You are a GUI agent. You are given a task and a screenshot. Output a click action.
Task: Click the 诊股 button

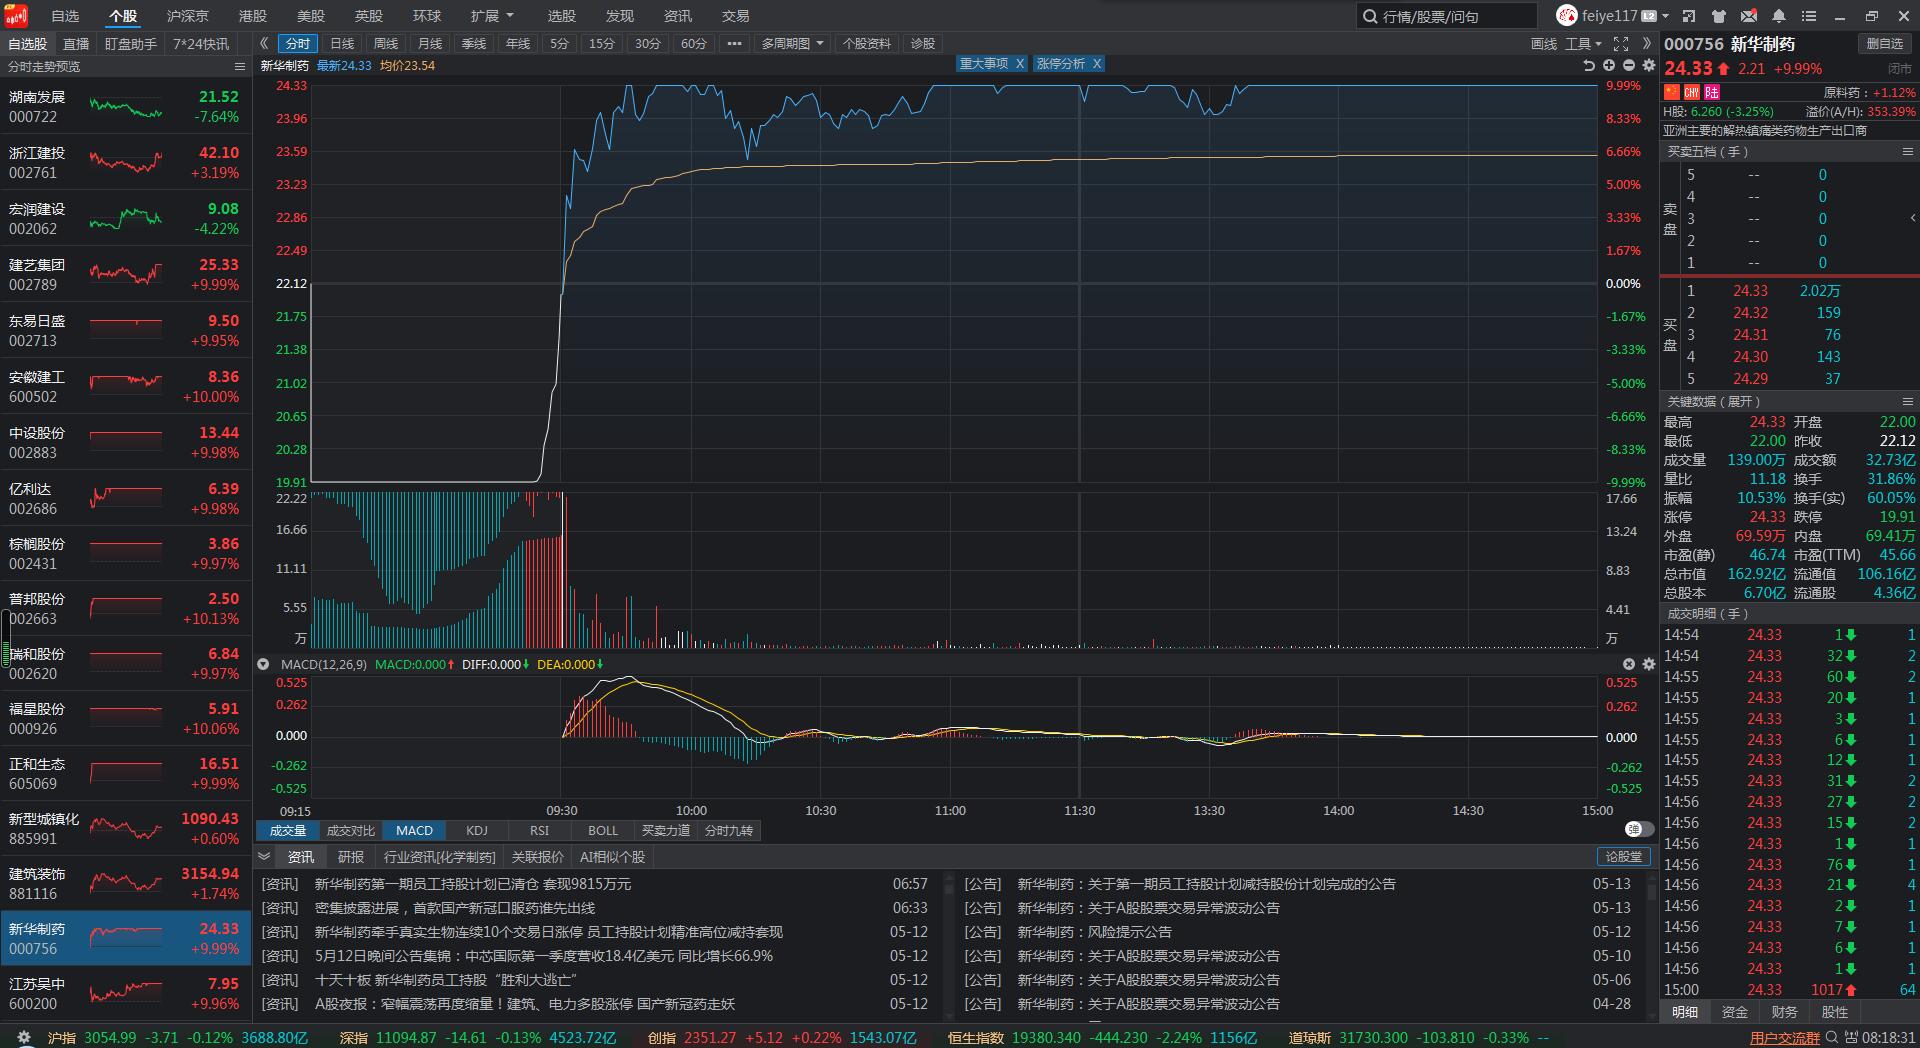click(x=923, y=44)
